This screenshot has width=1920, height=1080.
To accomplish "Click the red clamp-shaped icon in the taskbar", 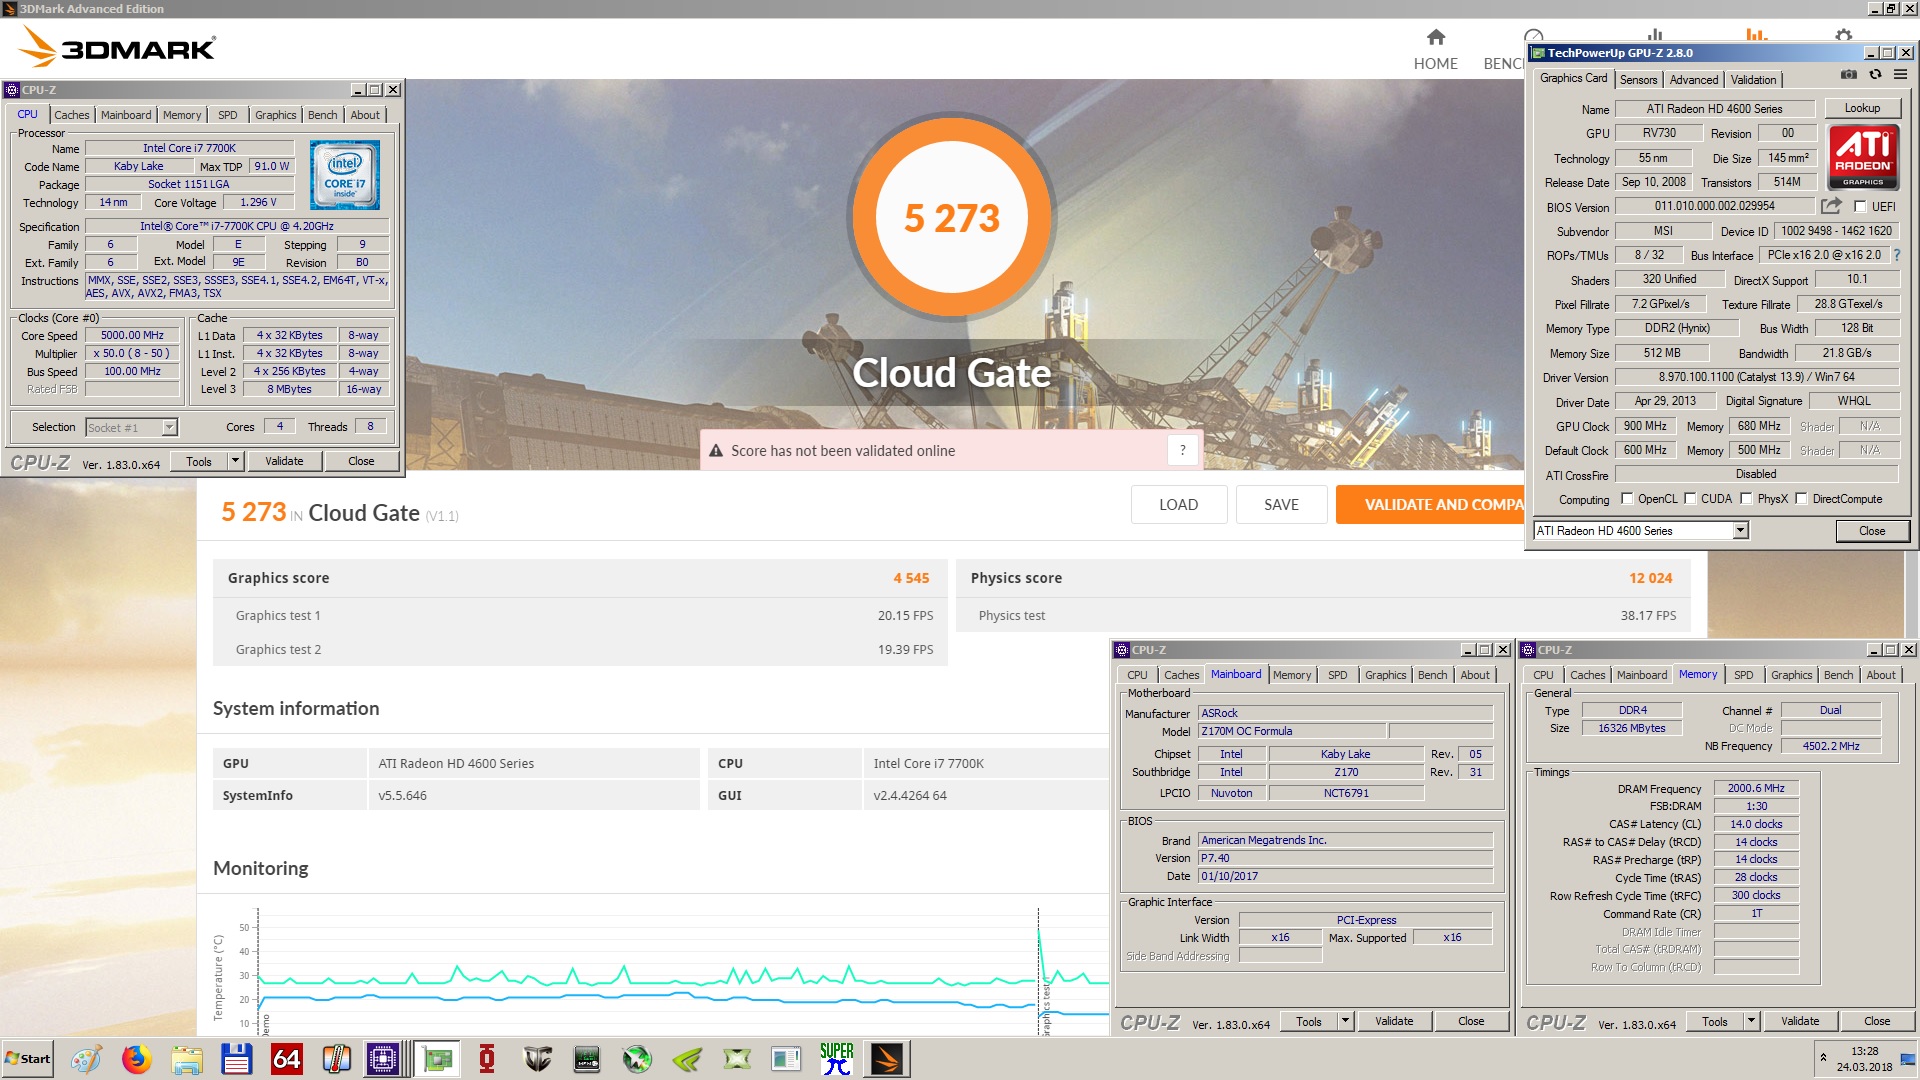I will click(487, 1059).
